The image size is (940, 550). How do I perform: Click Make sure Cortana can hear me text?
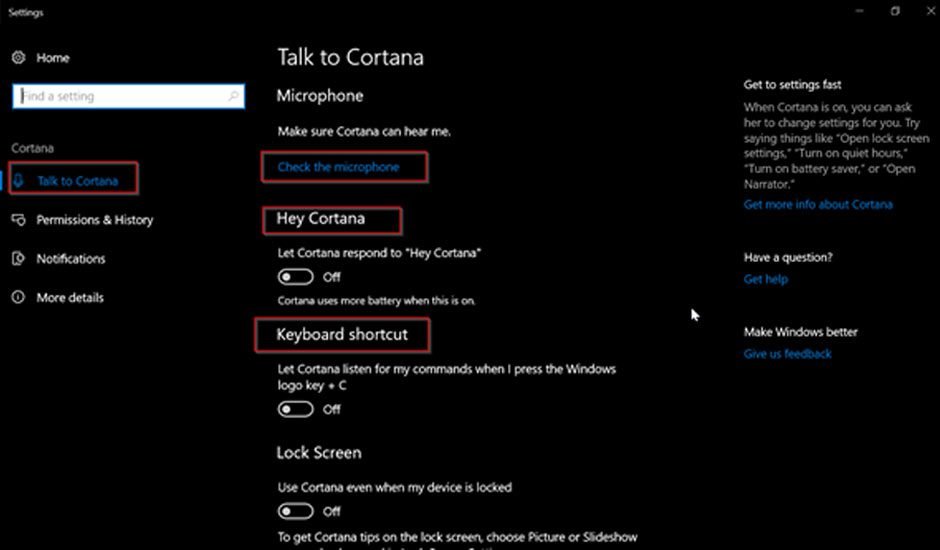pos(364,131)
